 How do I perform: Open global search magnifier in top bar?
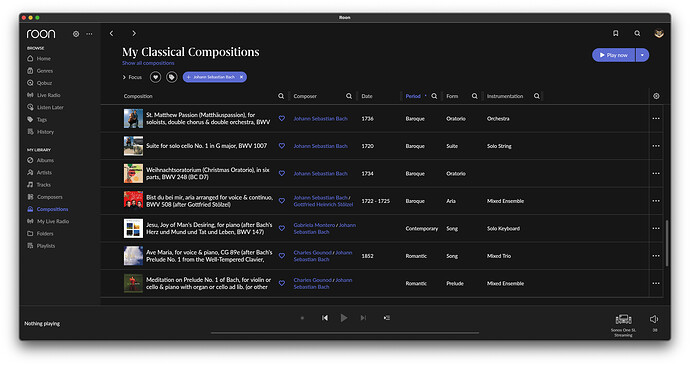pyautogui.click(x=637, y=33)
